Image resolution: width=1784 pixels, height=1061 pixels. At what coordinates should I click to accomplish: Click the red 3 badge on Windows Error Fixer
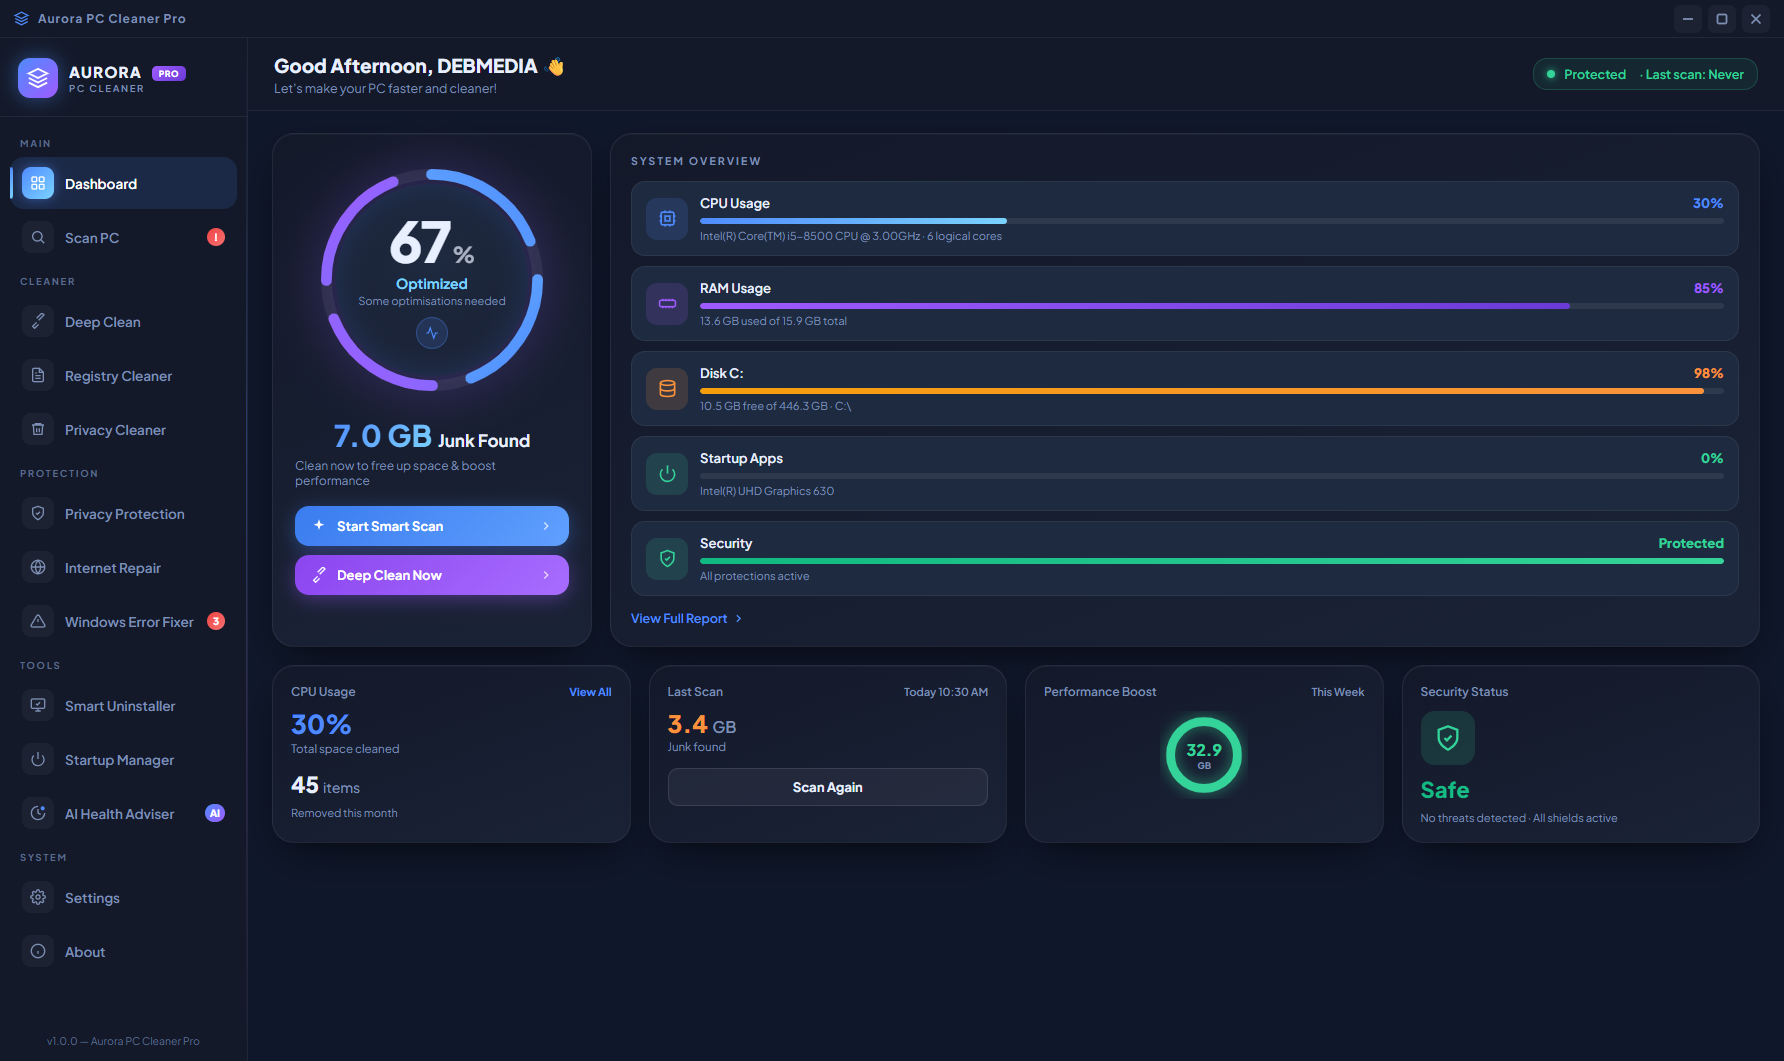[216, 621]
